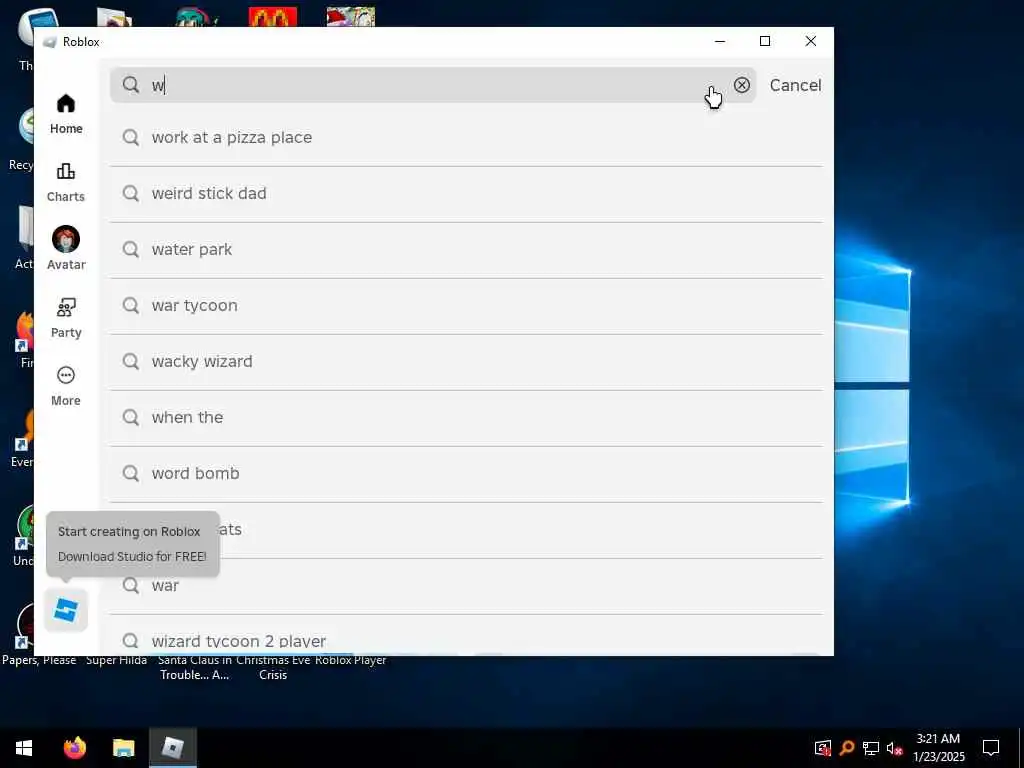Open the Party section
Image resolution: width=1024 pixels, height=768 pixels.
(66, 318)
